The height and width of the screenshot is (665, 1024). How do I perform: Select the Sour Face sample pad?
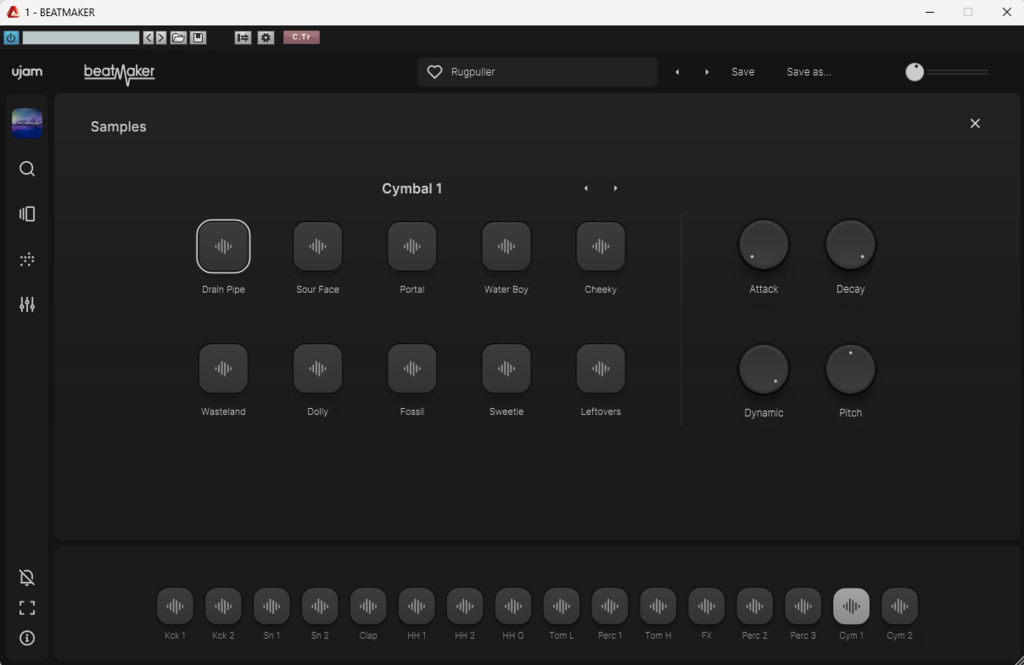(317, 246)
